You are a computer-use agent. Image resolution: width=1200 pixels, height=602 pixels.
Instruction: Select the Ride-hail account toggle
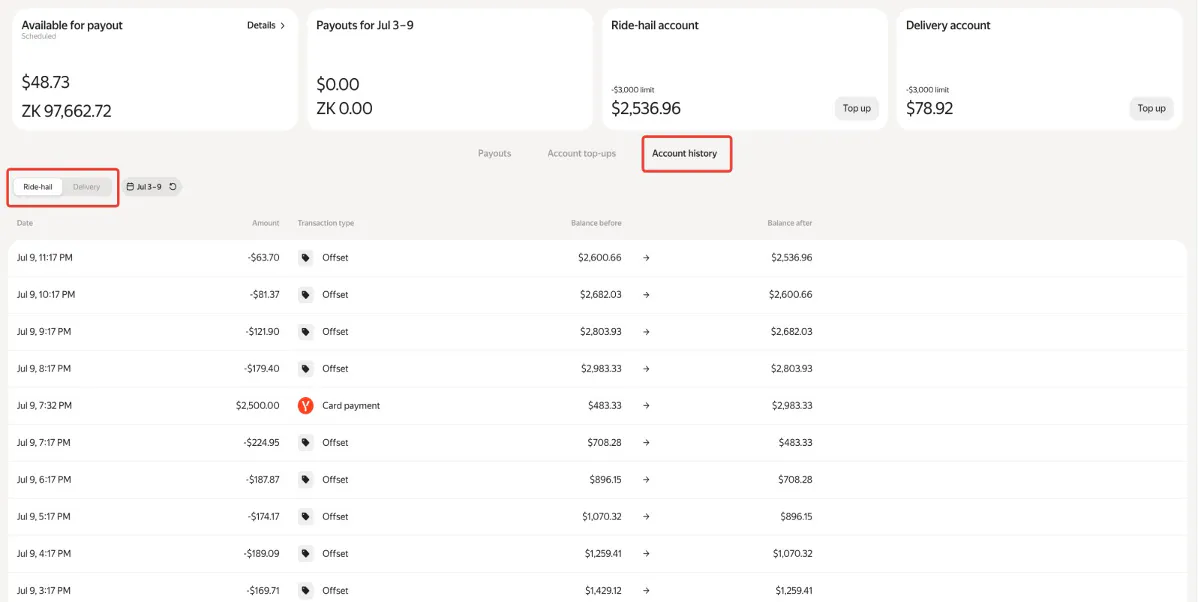coord(38,187)
